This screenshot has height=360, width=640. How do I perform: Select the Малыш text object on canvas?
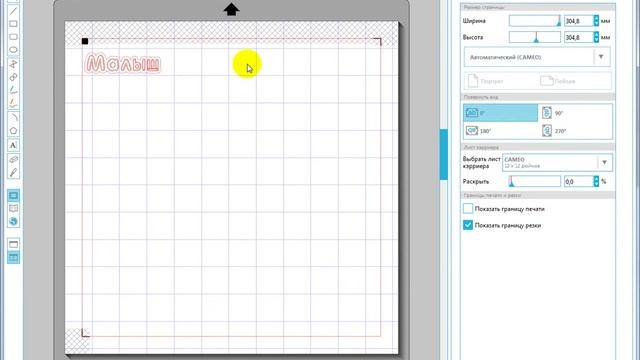122,64
